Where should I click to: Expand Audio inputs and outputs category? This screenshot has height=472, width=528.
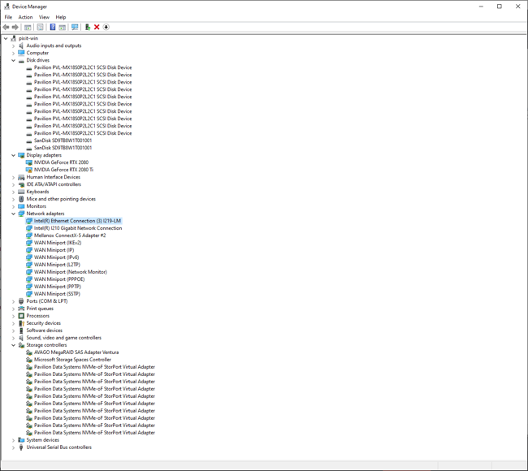tap(13, 45)
